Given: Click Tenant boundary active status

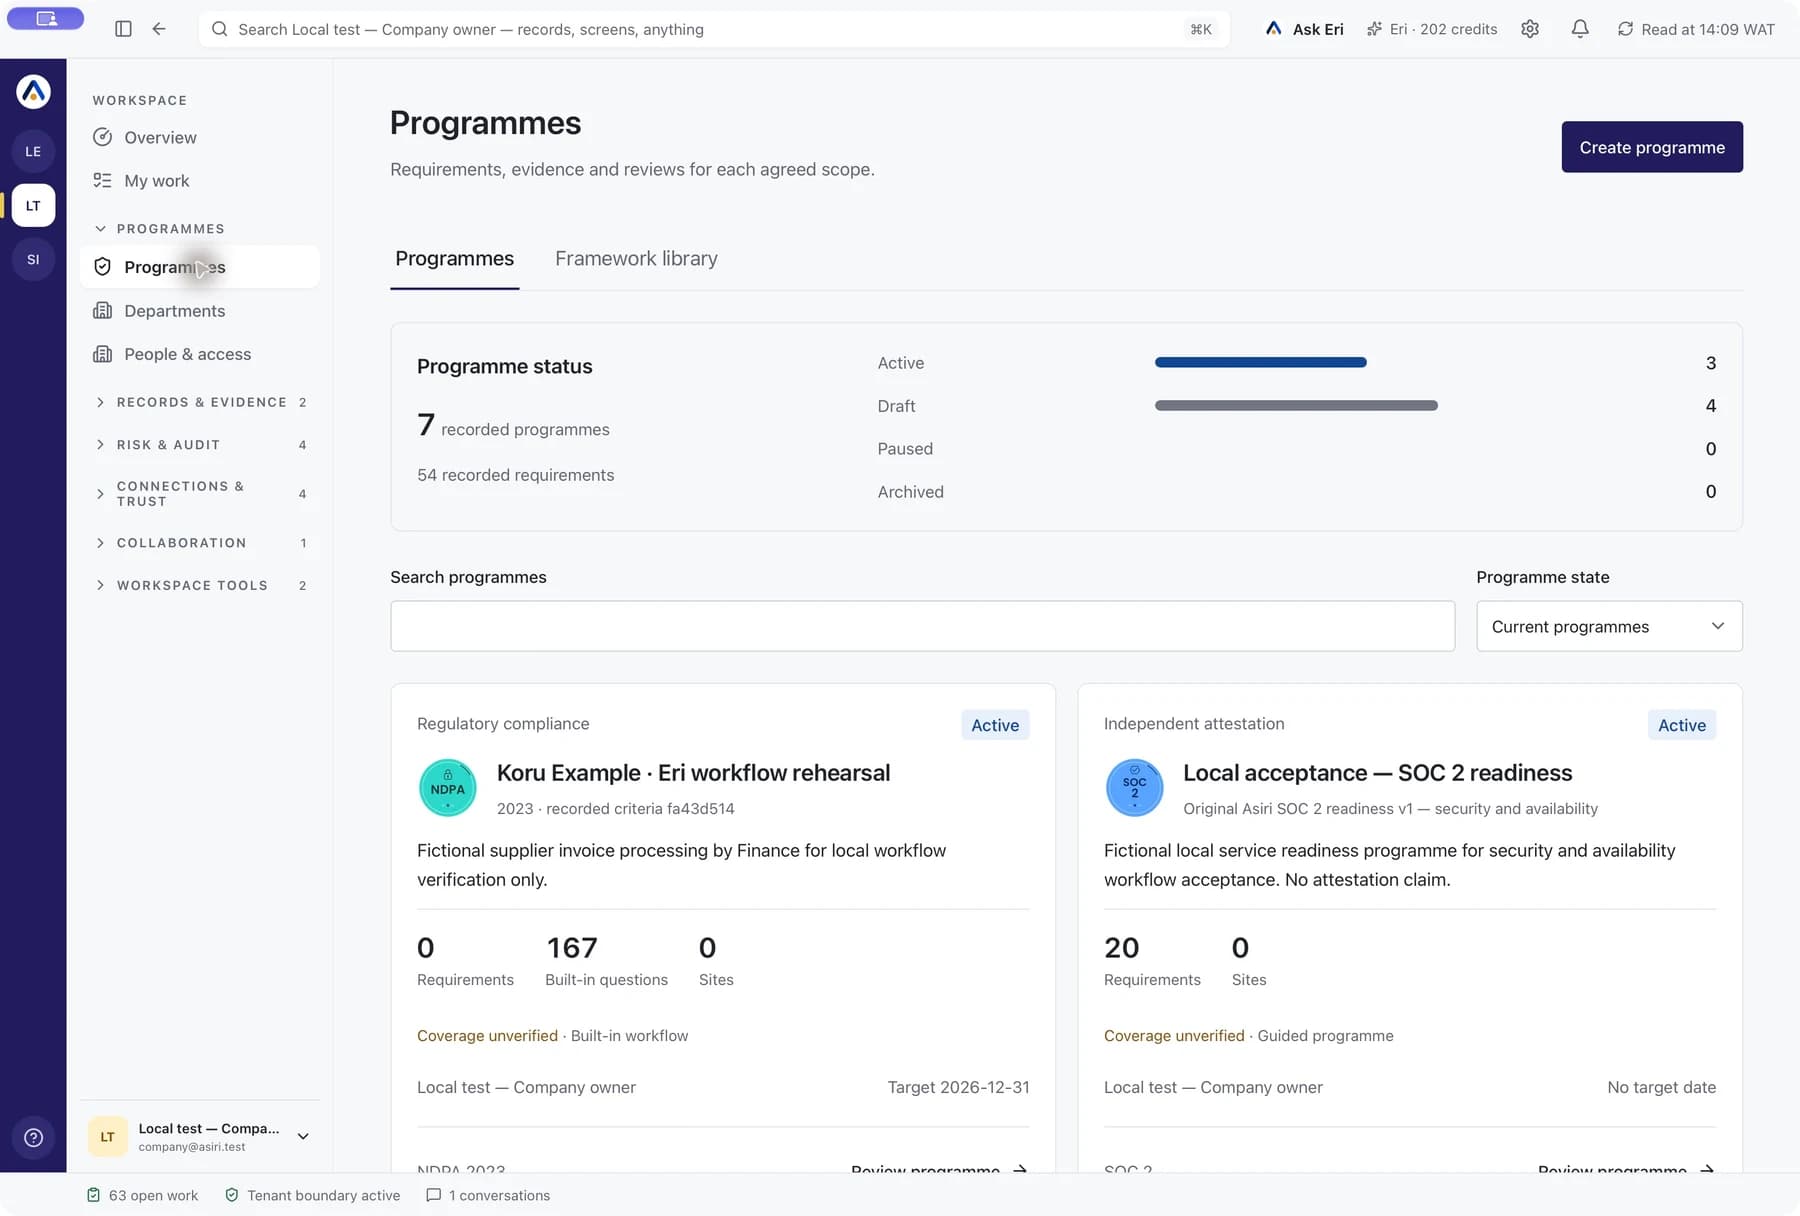Looking at the screenshot, I should [312, 1195].
